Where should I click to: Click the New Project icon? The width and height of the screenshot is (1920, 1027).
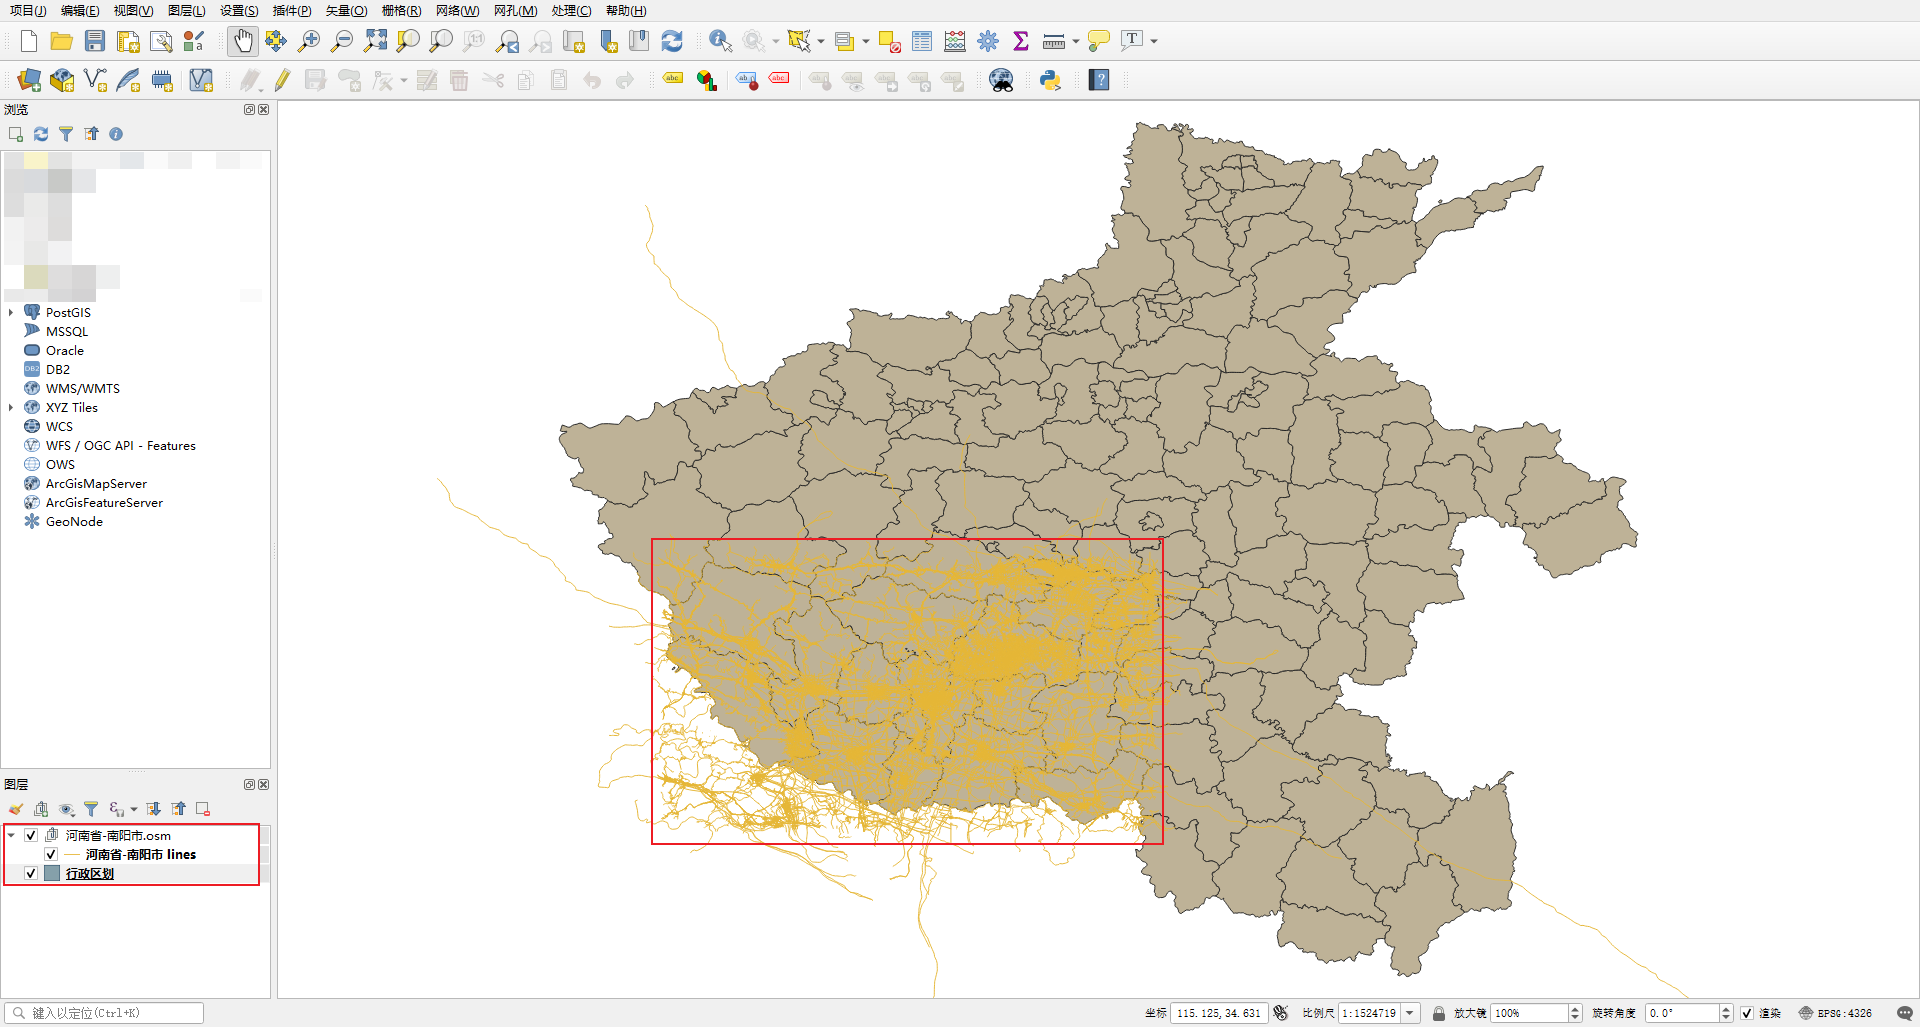click(29, 41)
